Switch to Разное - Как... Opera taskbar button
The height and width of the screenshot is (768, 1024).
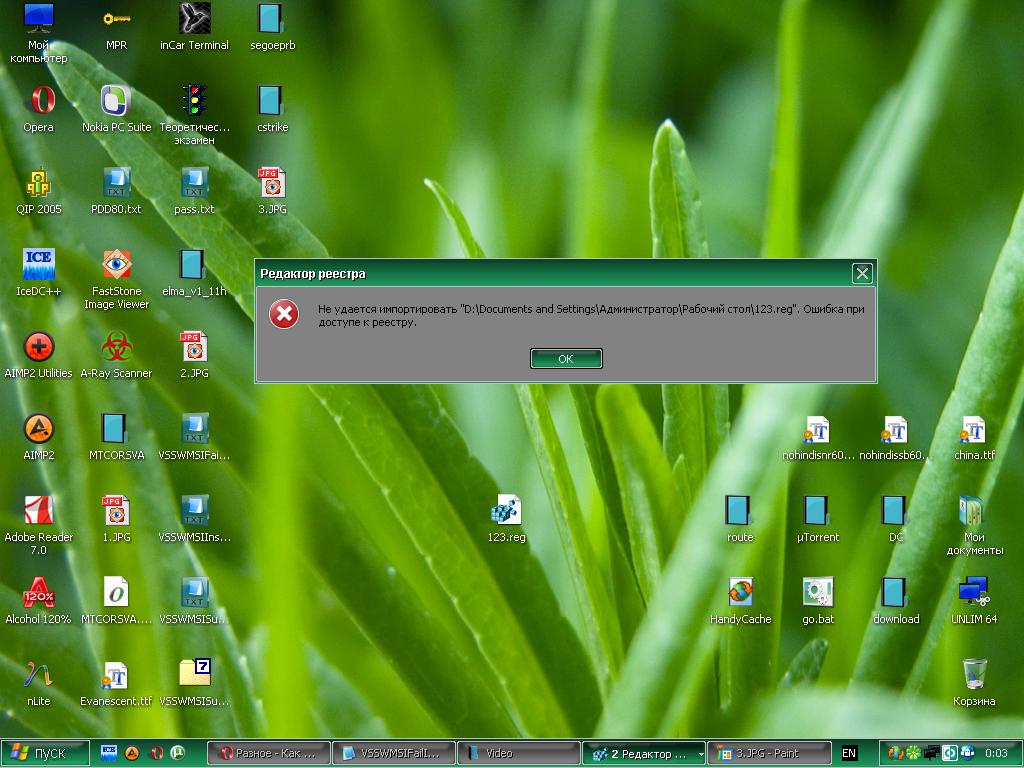(x=268, y=753)
